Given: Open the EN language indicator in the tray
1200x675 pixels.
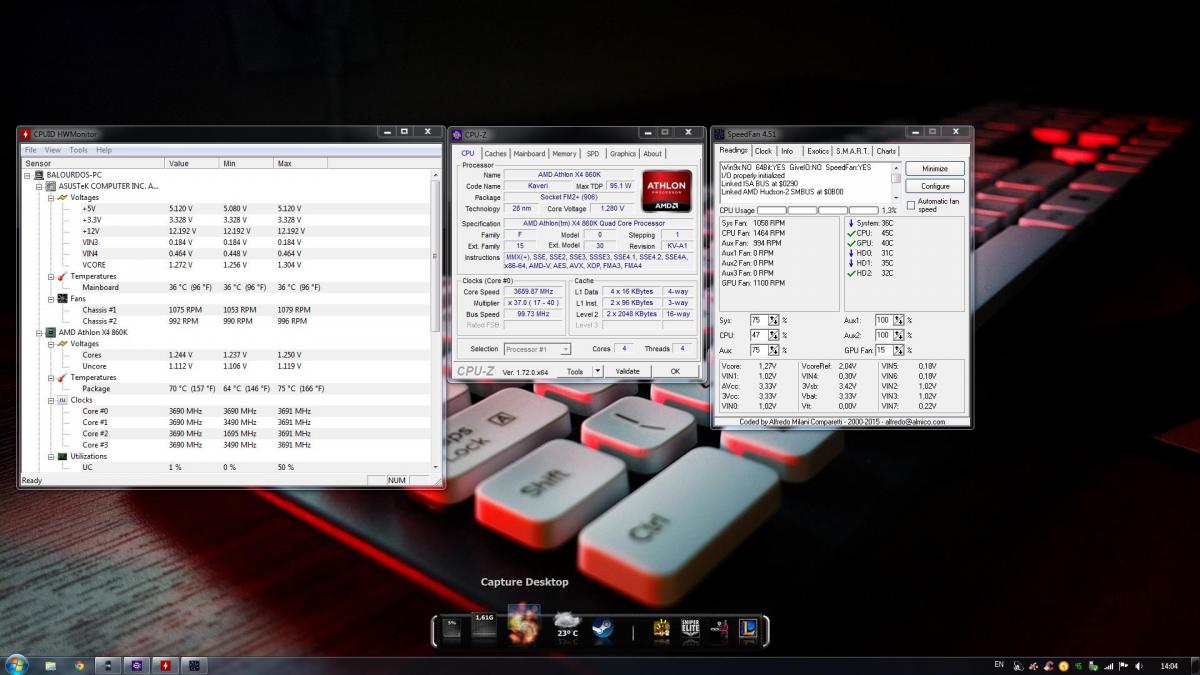Looking at the screenshot, I should click(998, 664).
